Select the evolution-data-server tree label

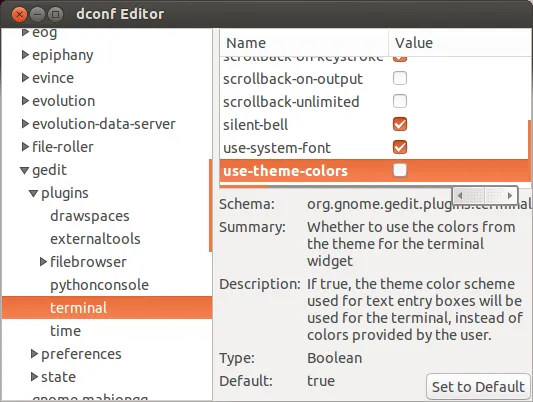[104, 124]
